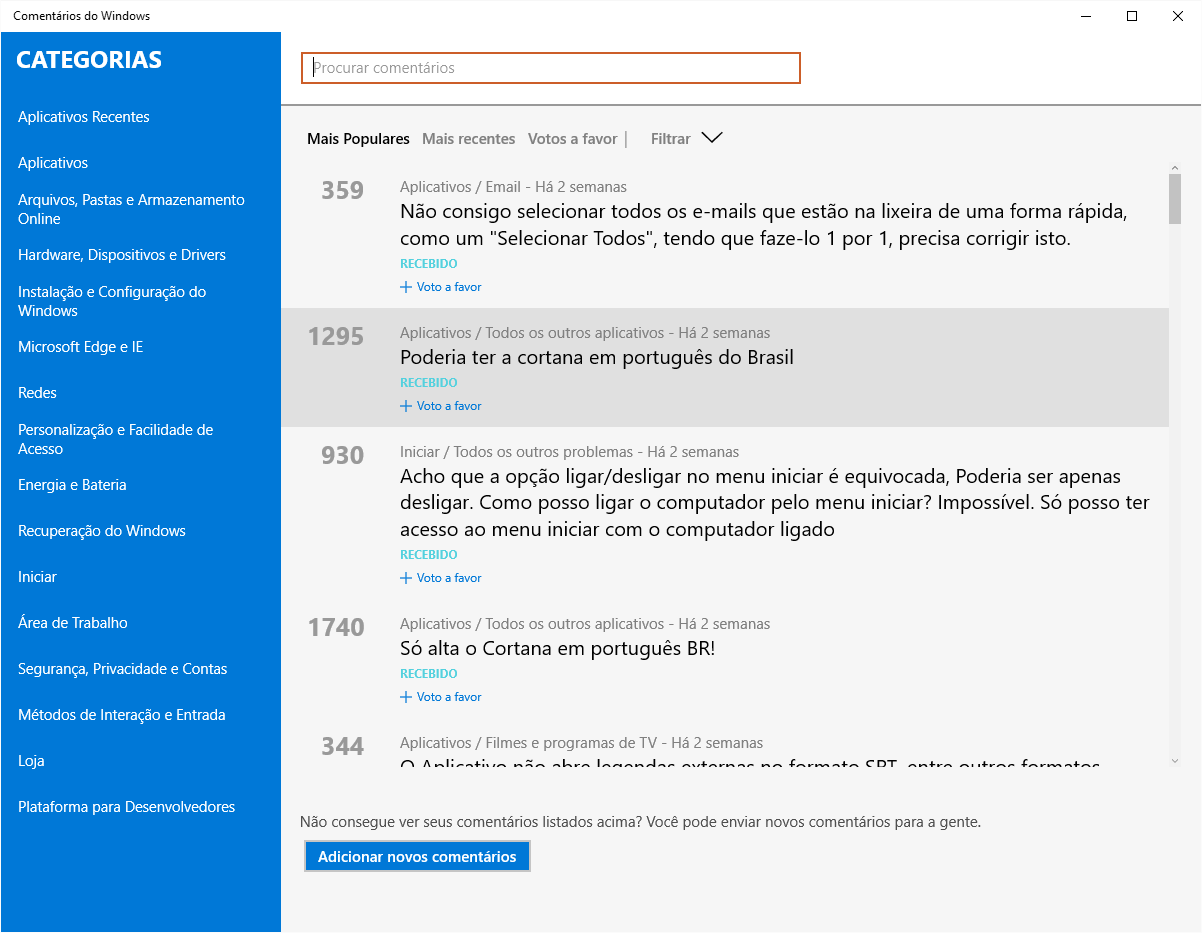Open the Loja category
The height and width of the screenshot is (933, 1202).
pos(31,761)
